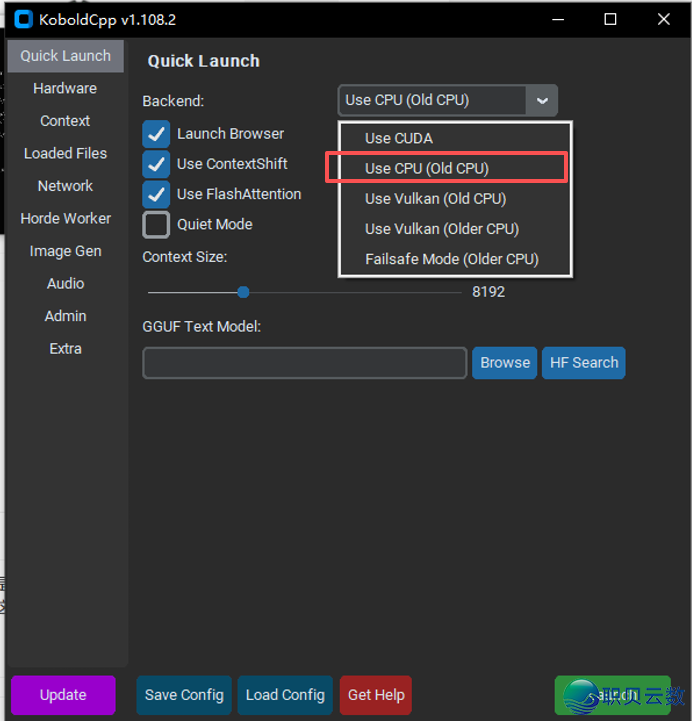Image resolution: width=692 pixels, height=721 pixels.
Task: Enable the Quiet Mode checkbox
Action: point(156,225)
